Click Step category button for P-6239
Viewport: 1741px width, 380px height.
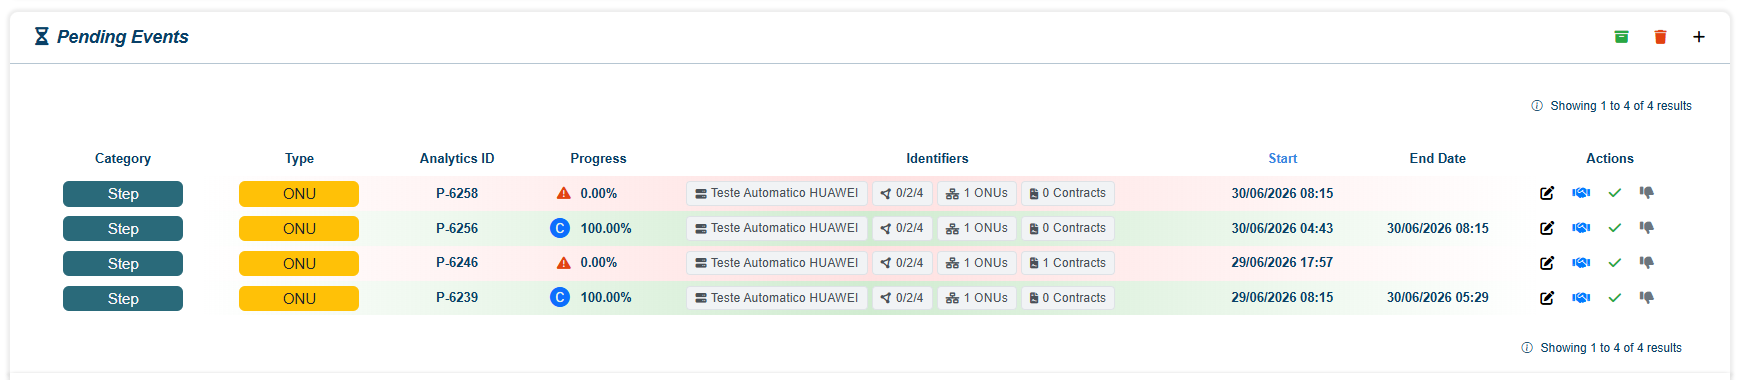click(x=123, y=299)
